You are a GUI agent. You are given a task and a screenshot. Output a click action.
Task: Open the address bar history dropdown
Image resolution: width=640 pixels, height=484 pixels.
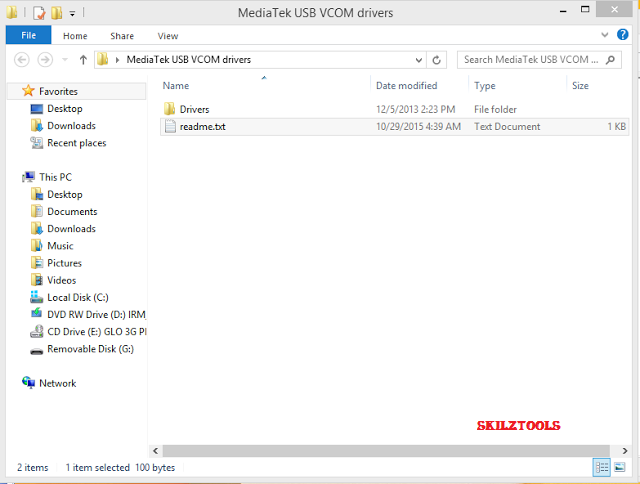pyautogui.click(x=418, y=60)
